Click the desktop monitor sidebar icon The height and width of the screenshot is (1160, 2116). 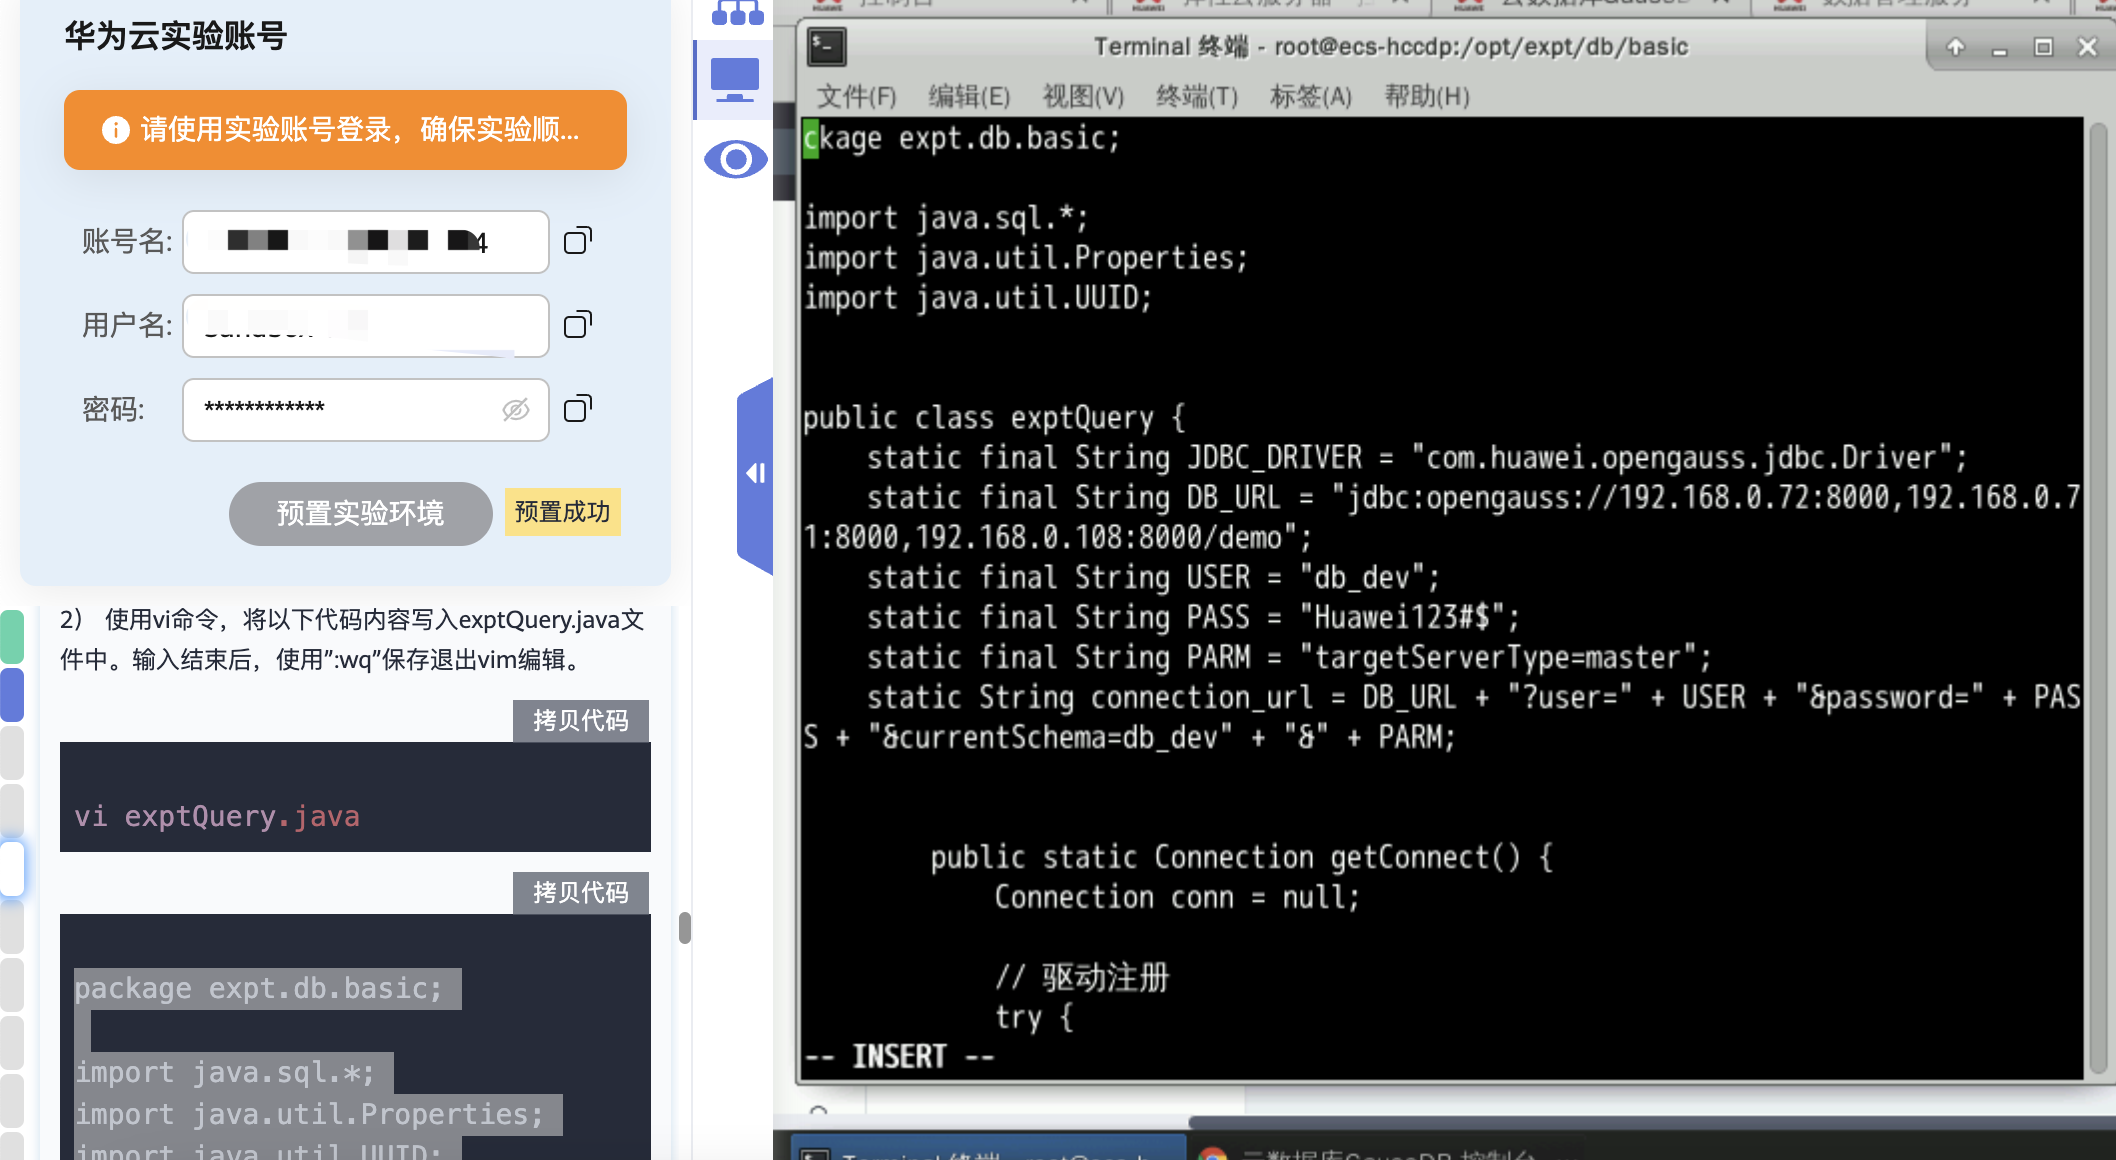click(x=735, y=80)
